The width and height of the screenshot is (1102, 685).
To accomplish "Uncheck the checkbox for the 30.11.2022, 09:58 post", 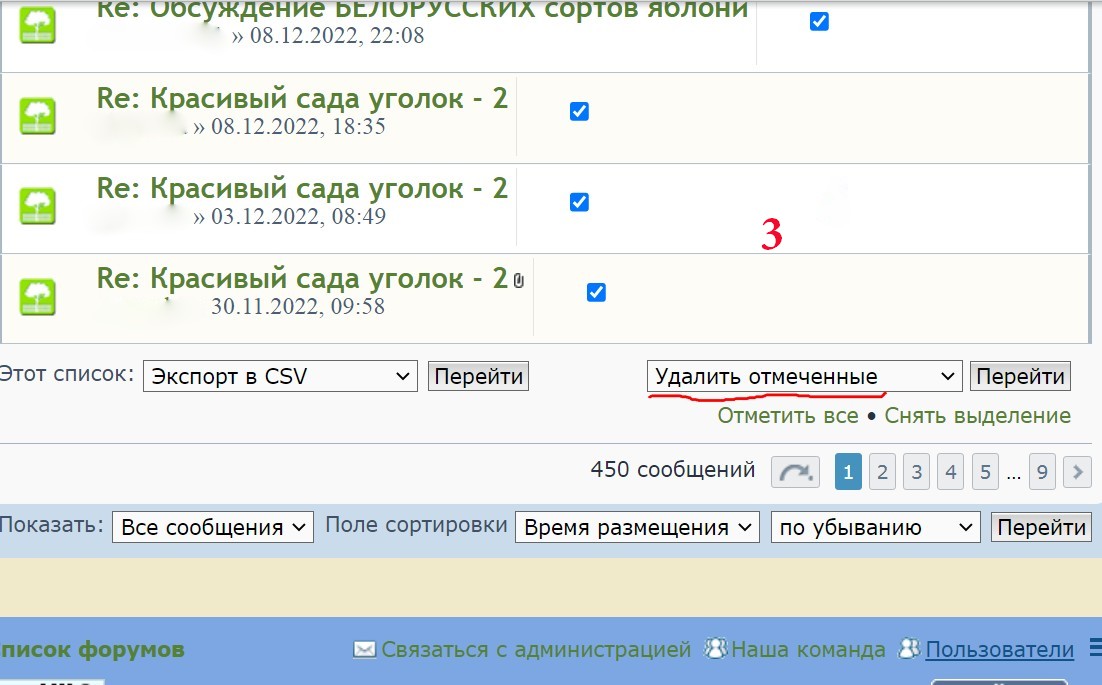I will coord(596,292).
